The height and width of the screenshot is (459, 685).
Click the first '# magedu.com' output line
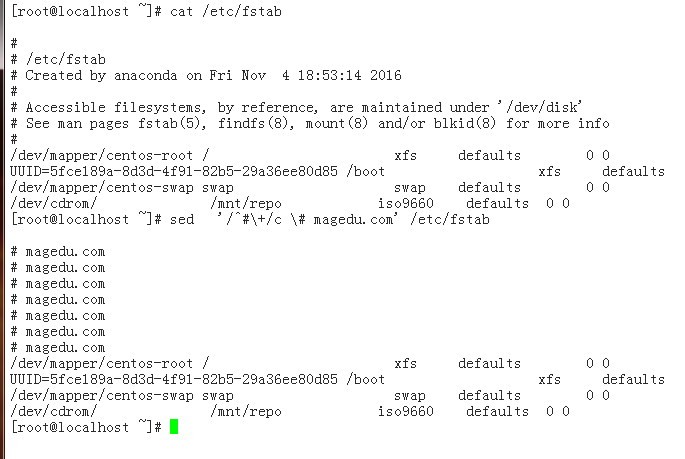pos(58,252)
